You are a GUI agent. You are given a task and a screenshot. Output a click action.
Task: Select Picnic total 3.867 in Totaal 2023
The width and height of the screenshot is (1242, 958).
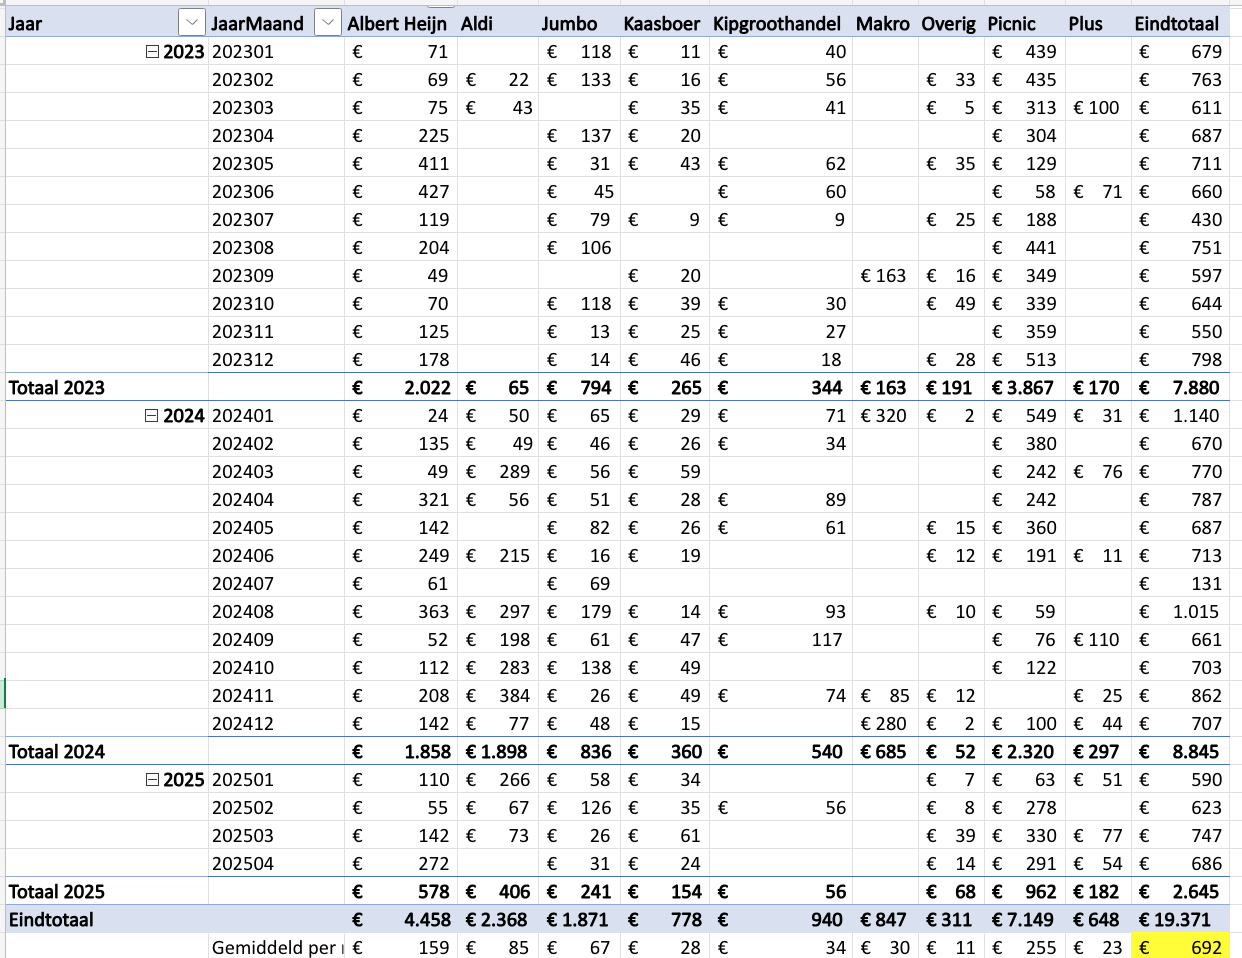[x=1023, y=388]
